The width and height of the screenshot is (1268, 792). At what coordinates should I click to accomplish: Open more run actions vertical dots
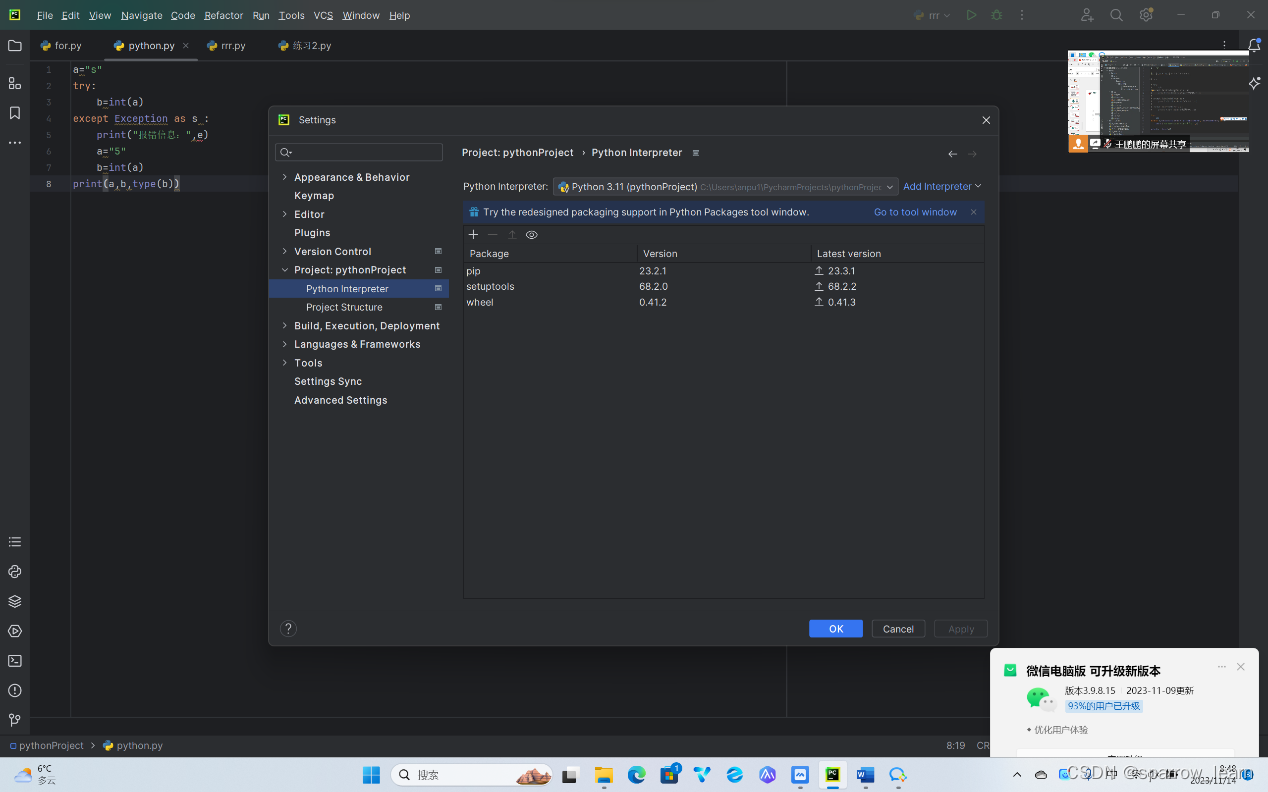tap(1022, 15)
